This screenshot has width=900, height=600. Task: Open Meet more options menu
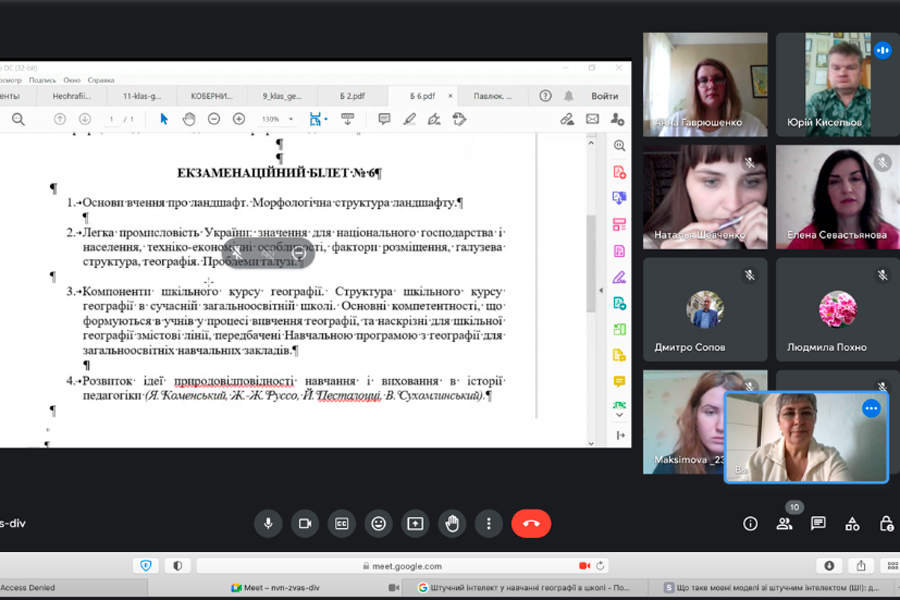488,523
